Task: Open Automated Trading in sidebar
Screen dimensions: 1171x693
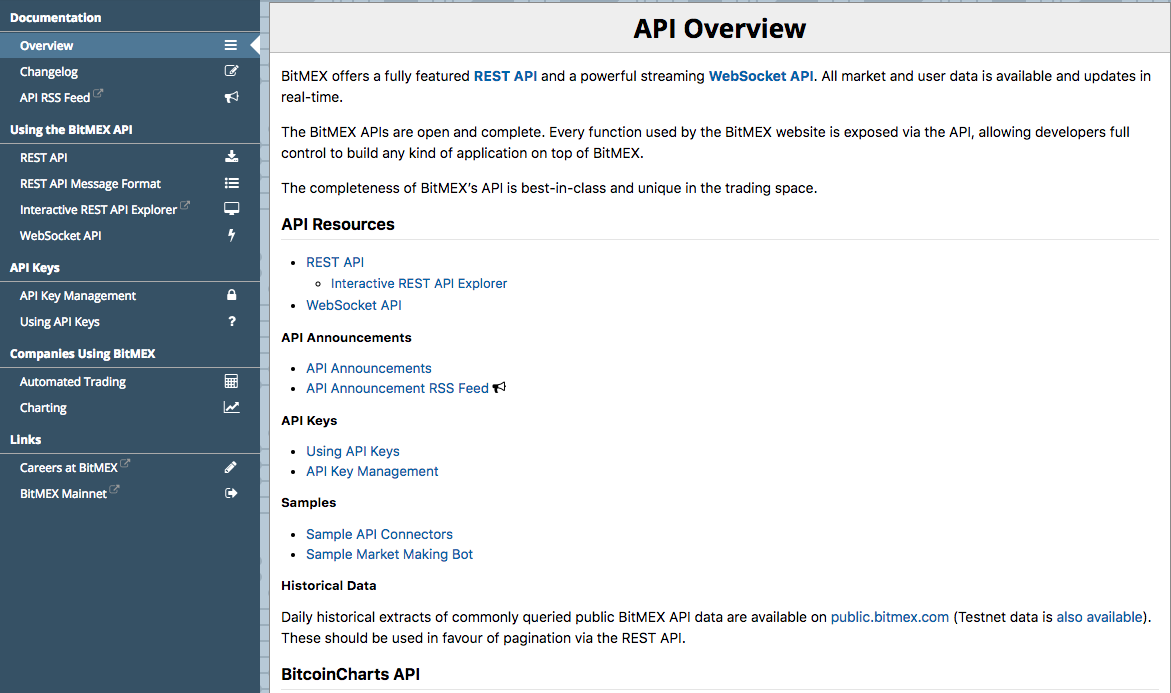Action: (x=130, y=382)
